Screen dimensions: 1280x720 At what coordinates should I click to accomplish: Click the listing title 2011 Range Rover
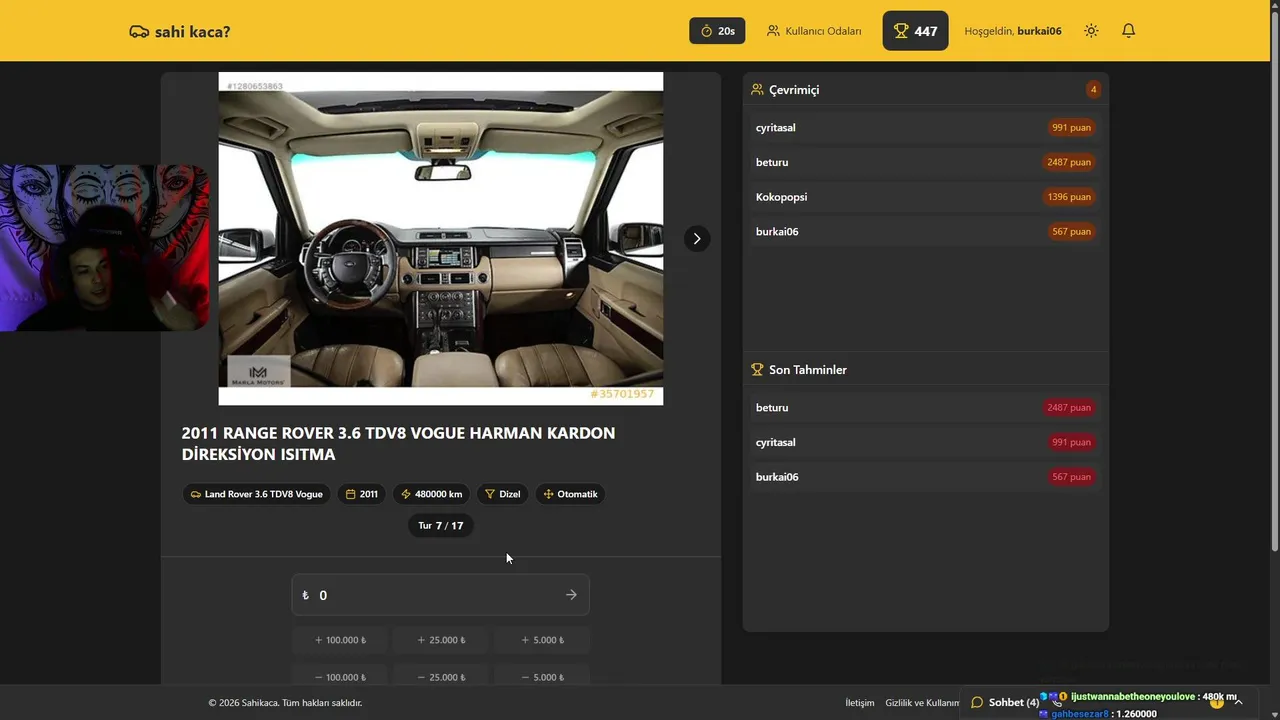[x=398, y=443]
